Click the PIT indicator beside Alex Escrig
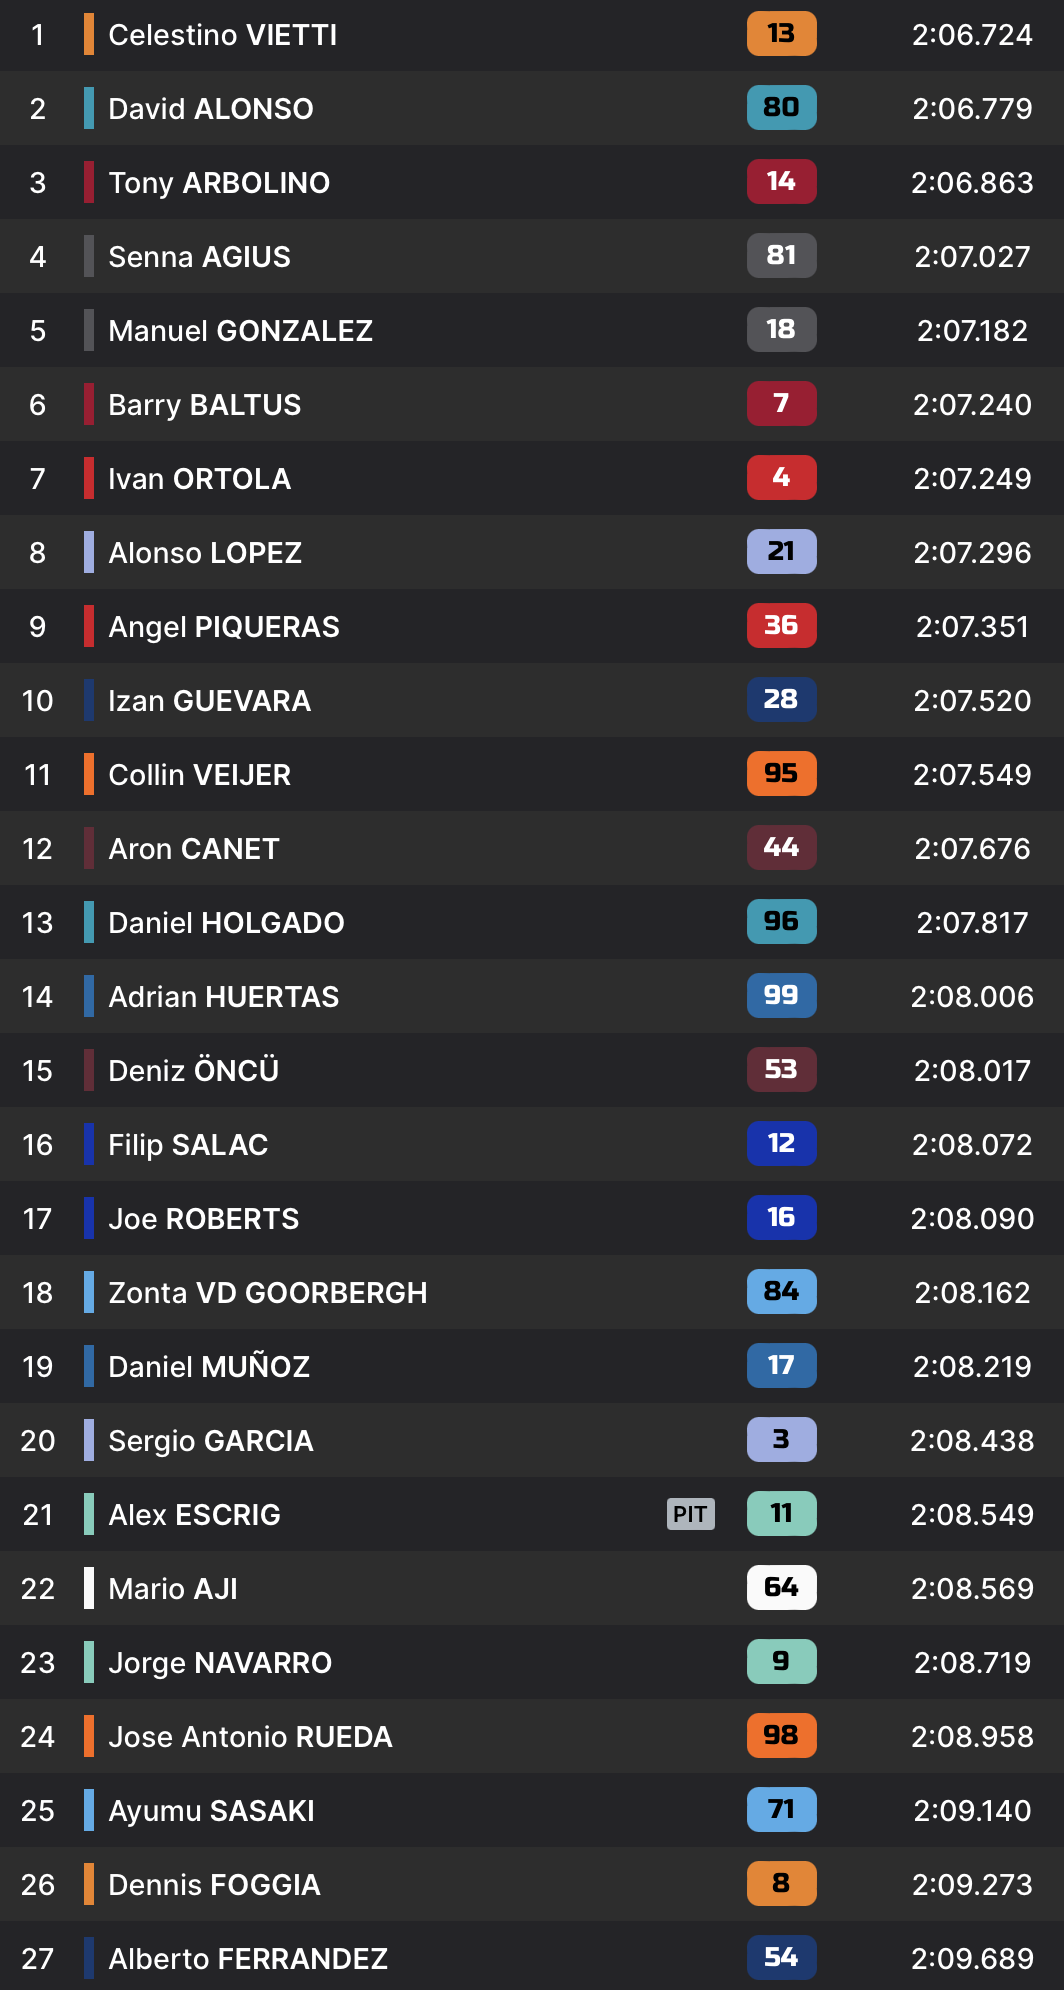This screenshot has height=1990, width=1064. (x=690, y=1514)
